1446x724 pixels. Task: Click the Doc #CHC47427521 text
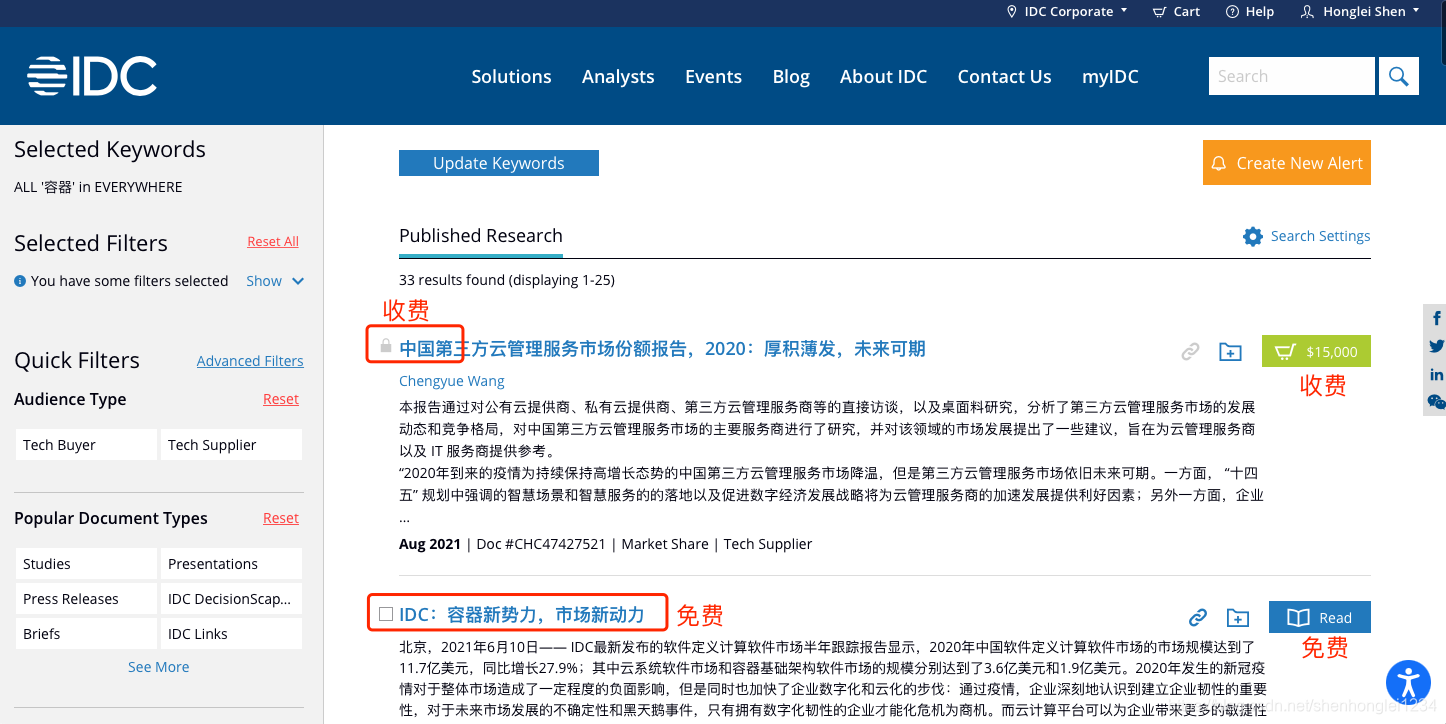pyautogui.click(x=541, y=544)
